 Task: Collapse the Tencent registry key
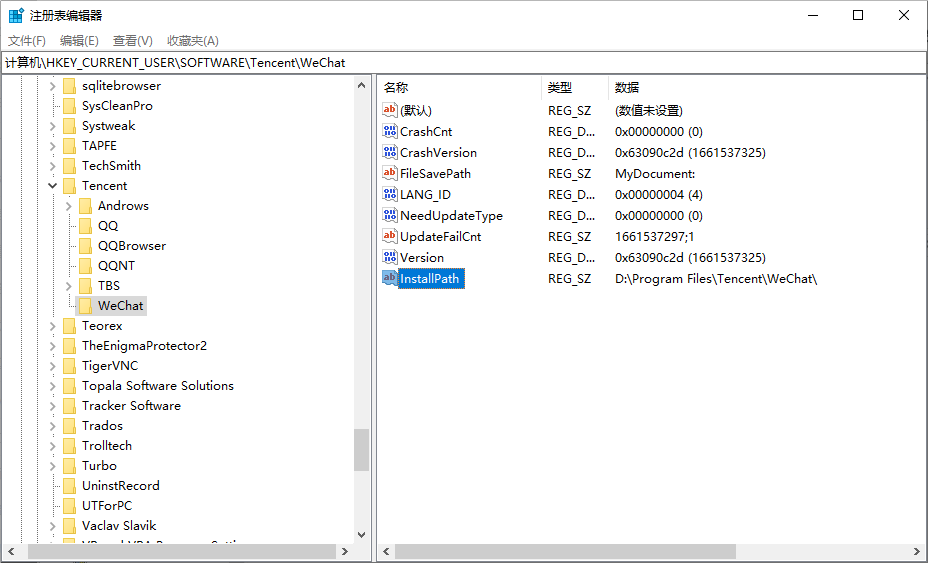53,186
